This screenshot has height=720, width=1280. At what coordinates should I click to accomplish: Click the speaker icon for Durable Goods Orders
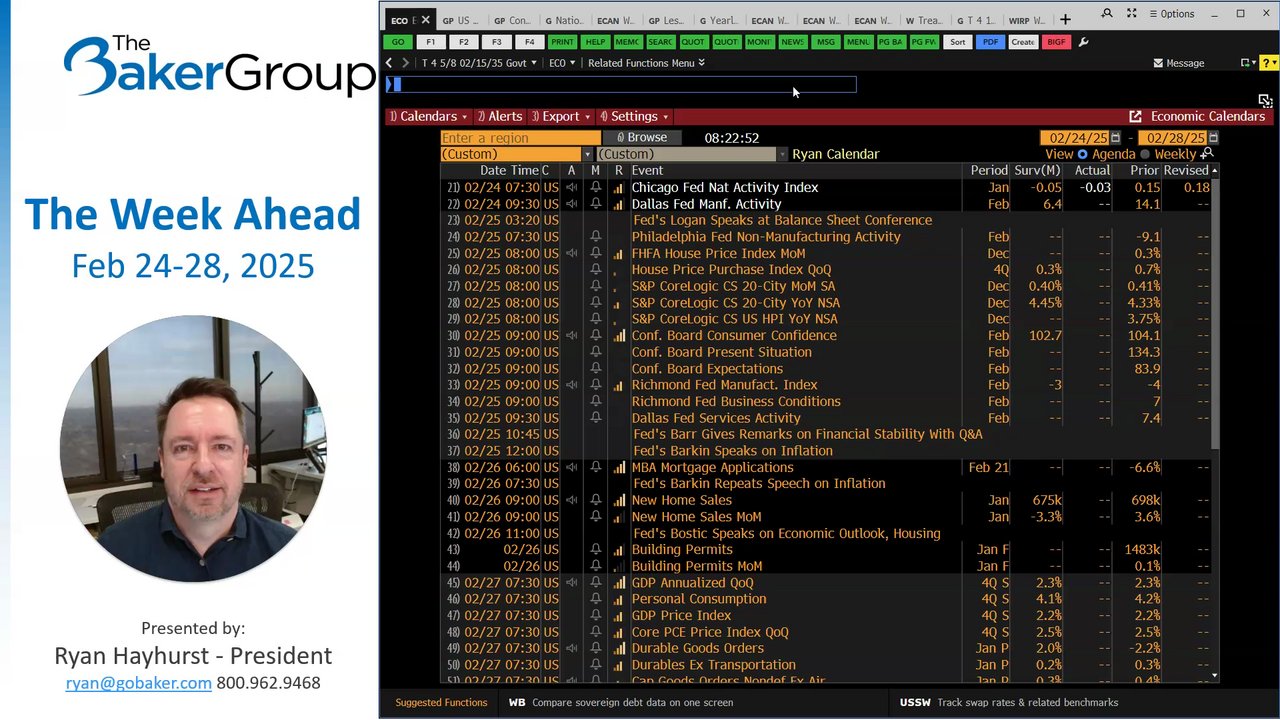[572, 648]
